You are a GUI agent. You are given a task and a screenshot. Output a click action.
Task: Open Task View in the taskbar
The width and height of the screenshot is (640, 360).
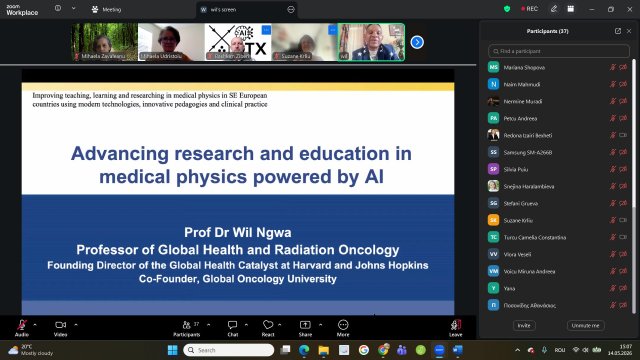tap(285, 350)
